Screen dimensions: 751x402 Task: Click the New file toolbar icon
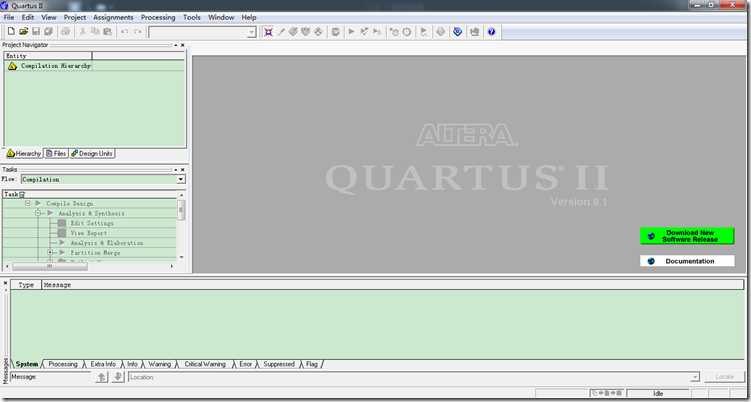11,32
